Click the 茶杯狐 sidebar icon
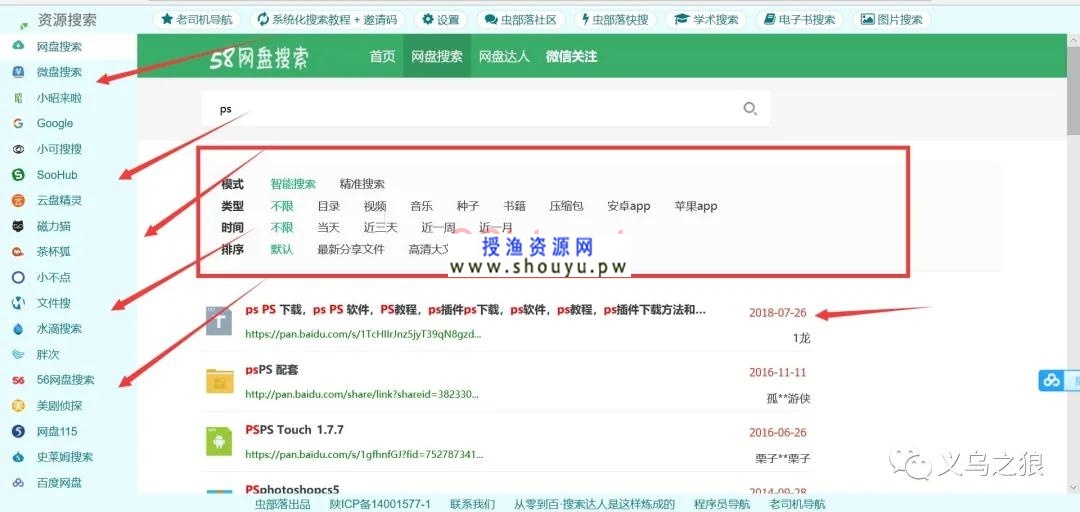This screenshot has width=1080, height=512. pyautogui.click(x=19, y=252)
